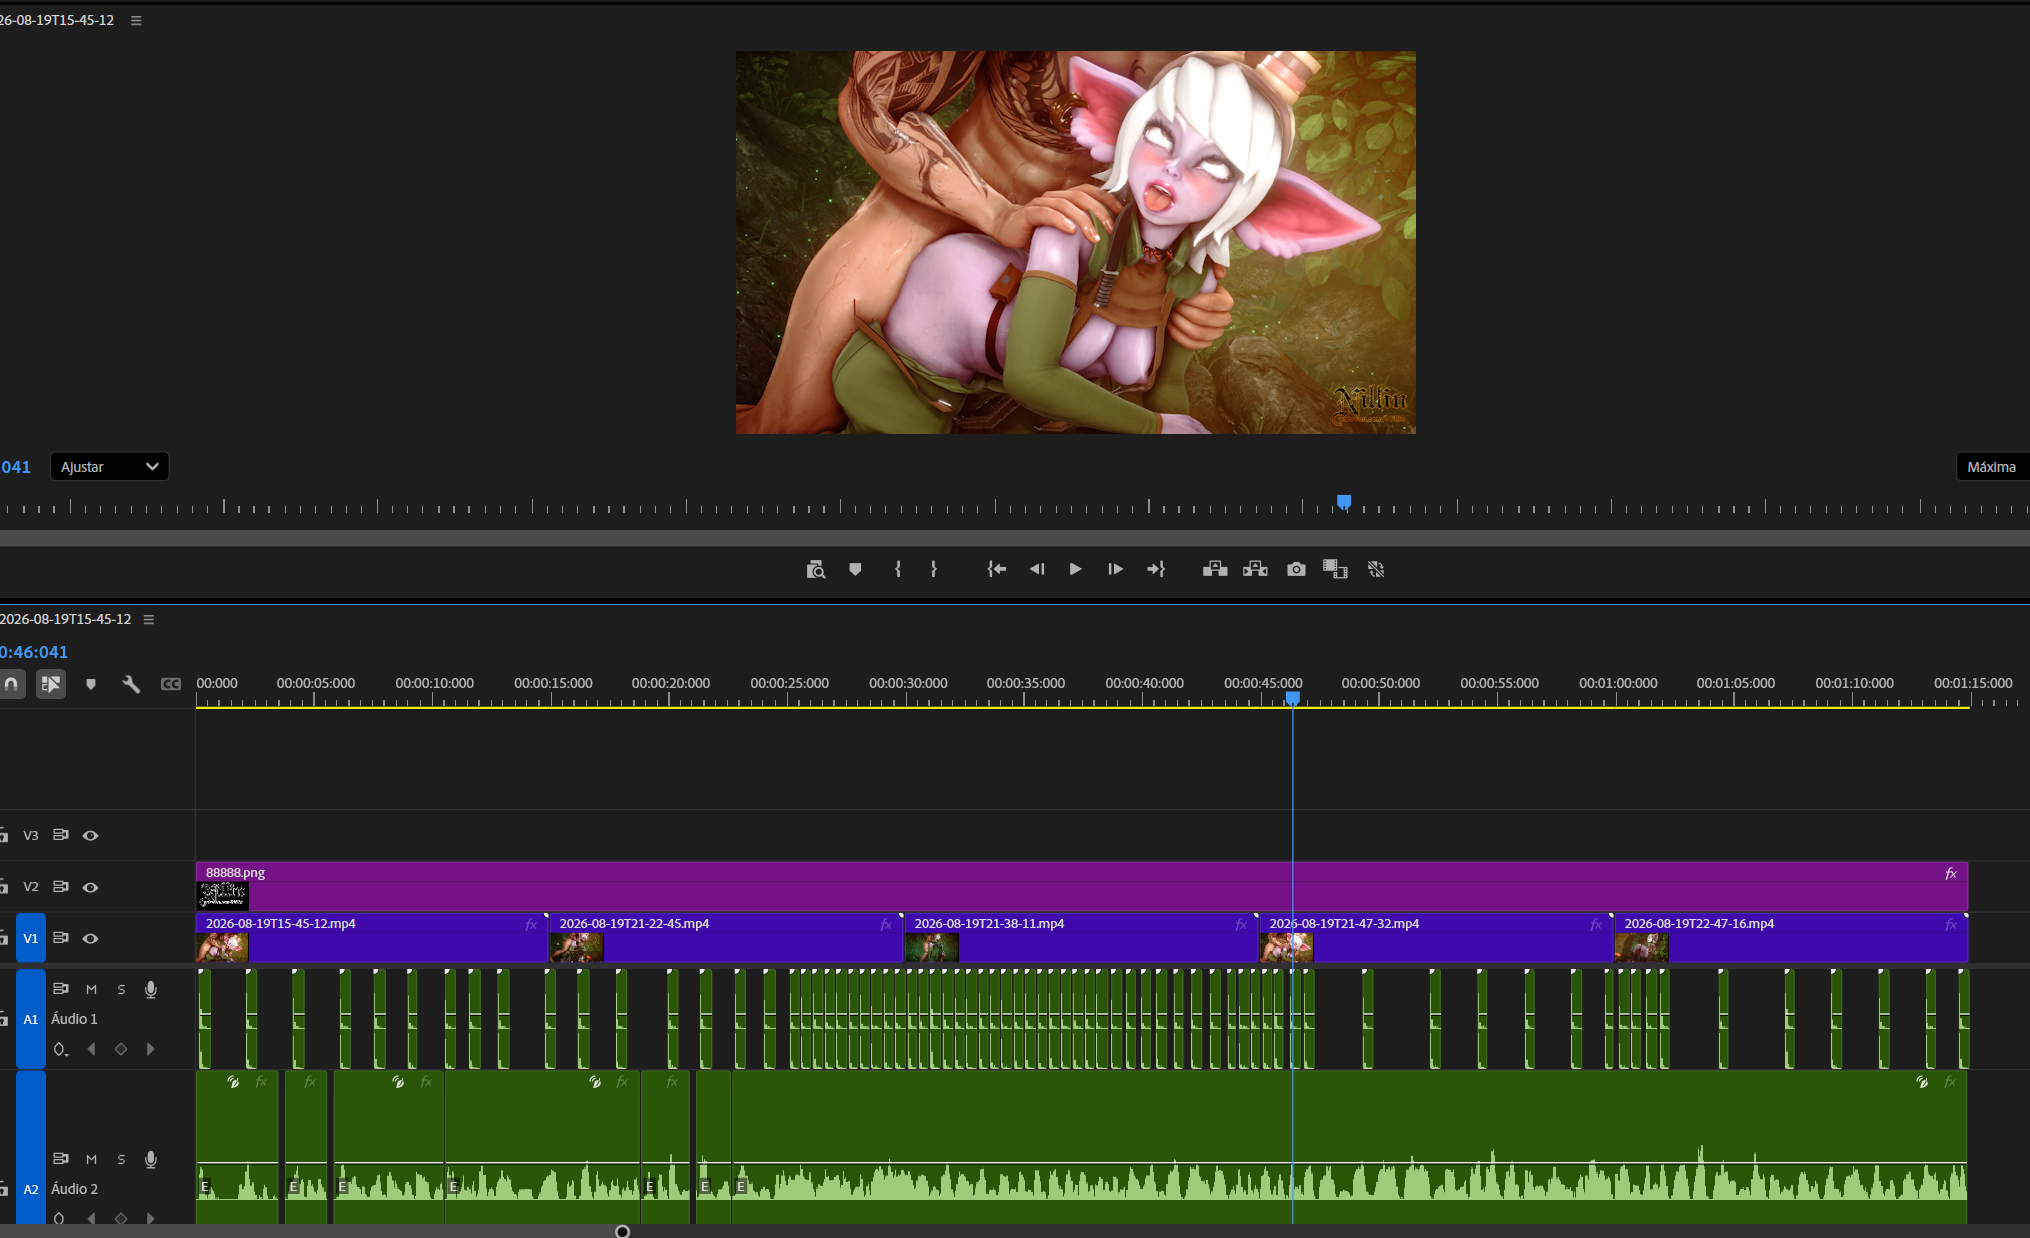Go to next keyframe on Áudio 1

[151, 1049]
